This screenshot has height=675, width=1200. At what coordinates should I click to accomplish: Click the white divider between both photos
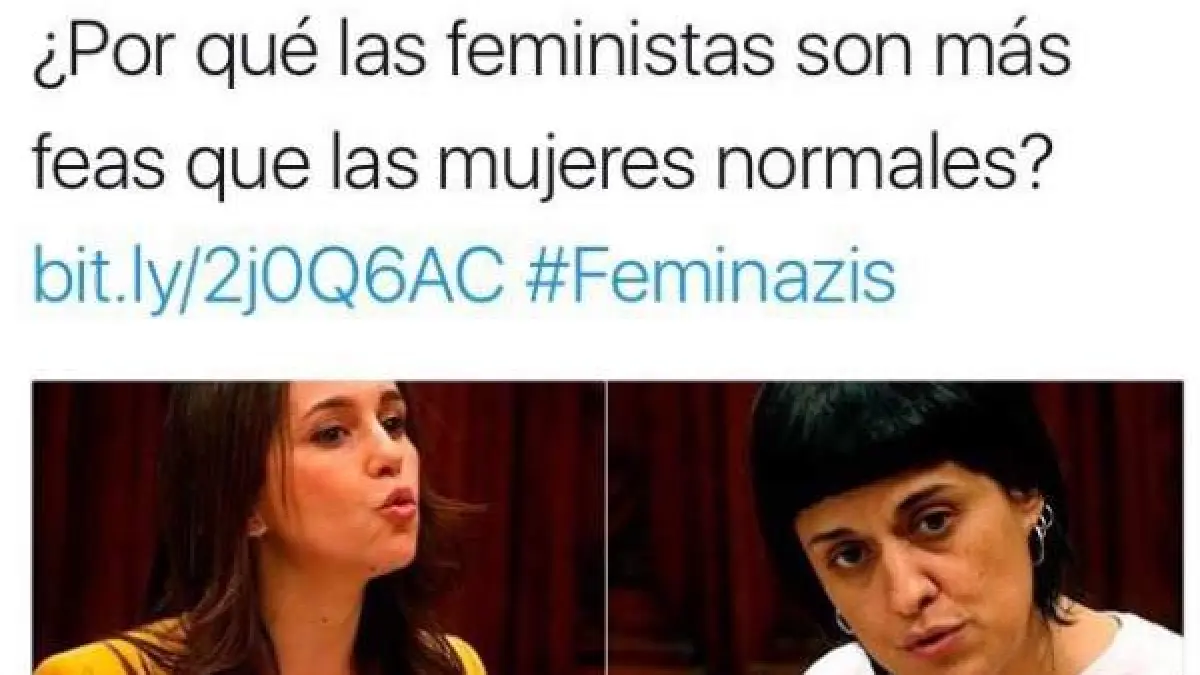click(606, 528)
